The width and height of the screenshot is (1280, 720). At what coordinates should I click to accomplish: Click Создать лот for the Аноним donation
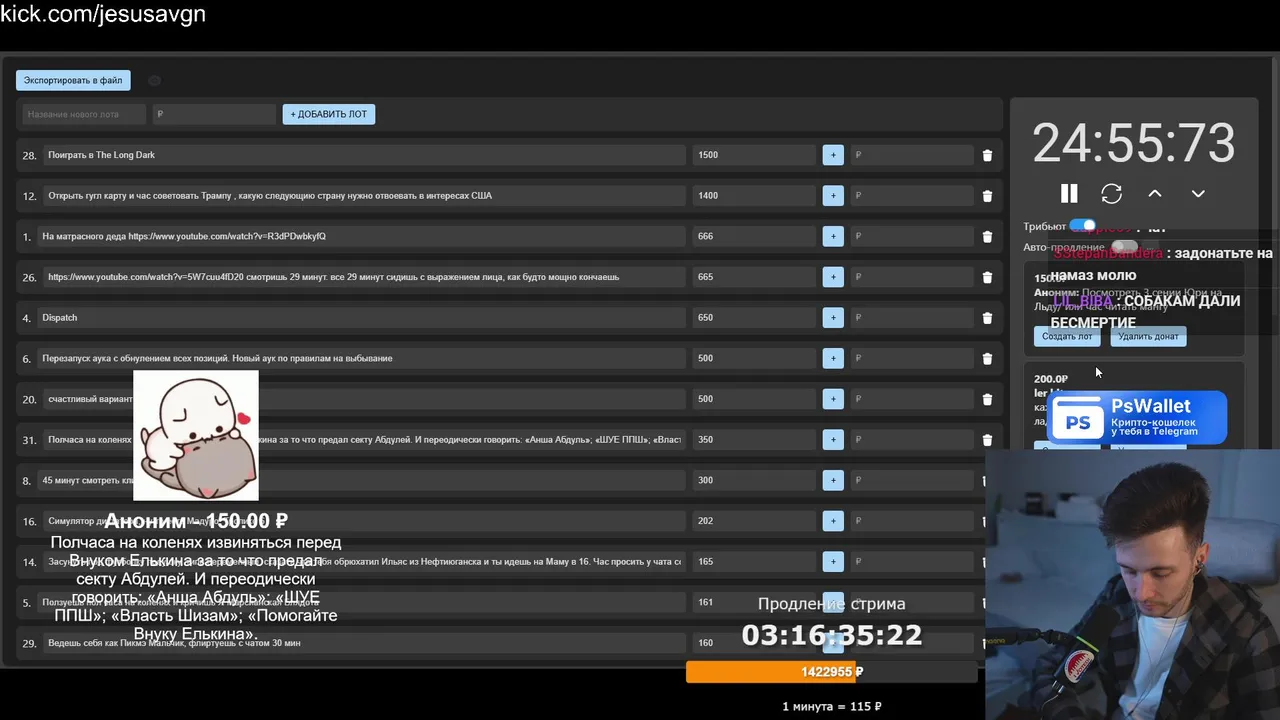click(x=1067, y=336)
